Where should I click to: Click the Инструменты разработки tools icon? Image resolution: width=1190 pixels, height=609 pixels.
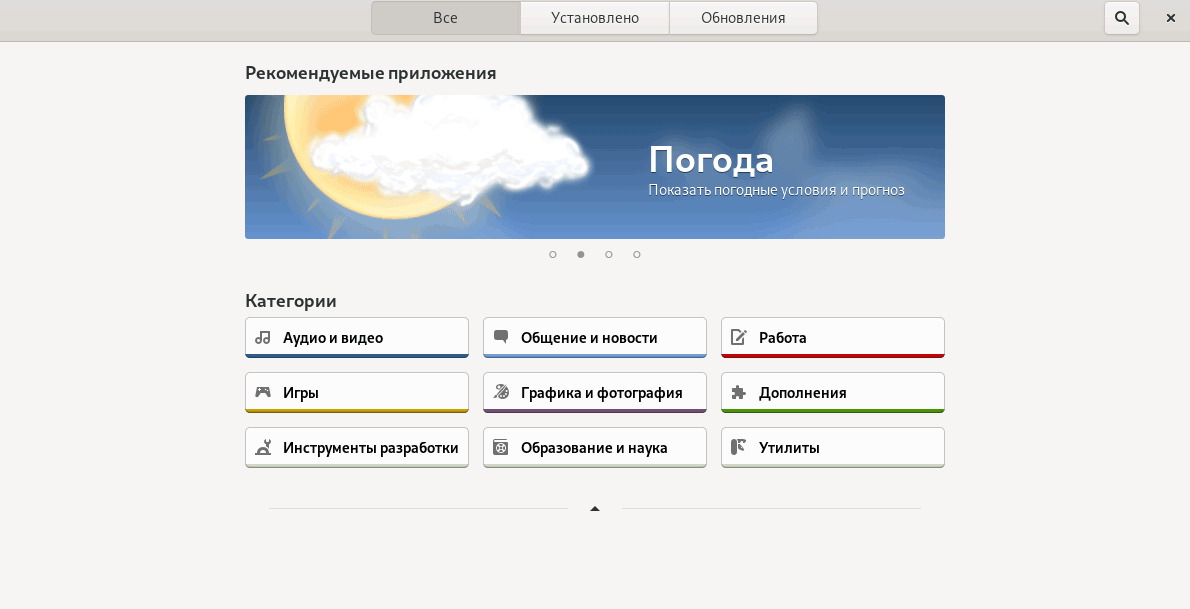click(263, 448)
